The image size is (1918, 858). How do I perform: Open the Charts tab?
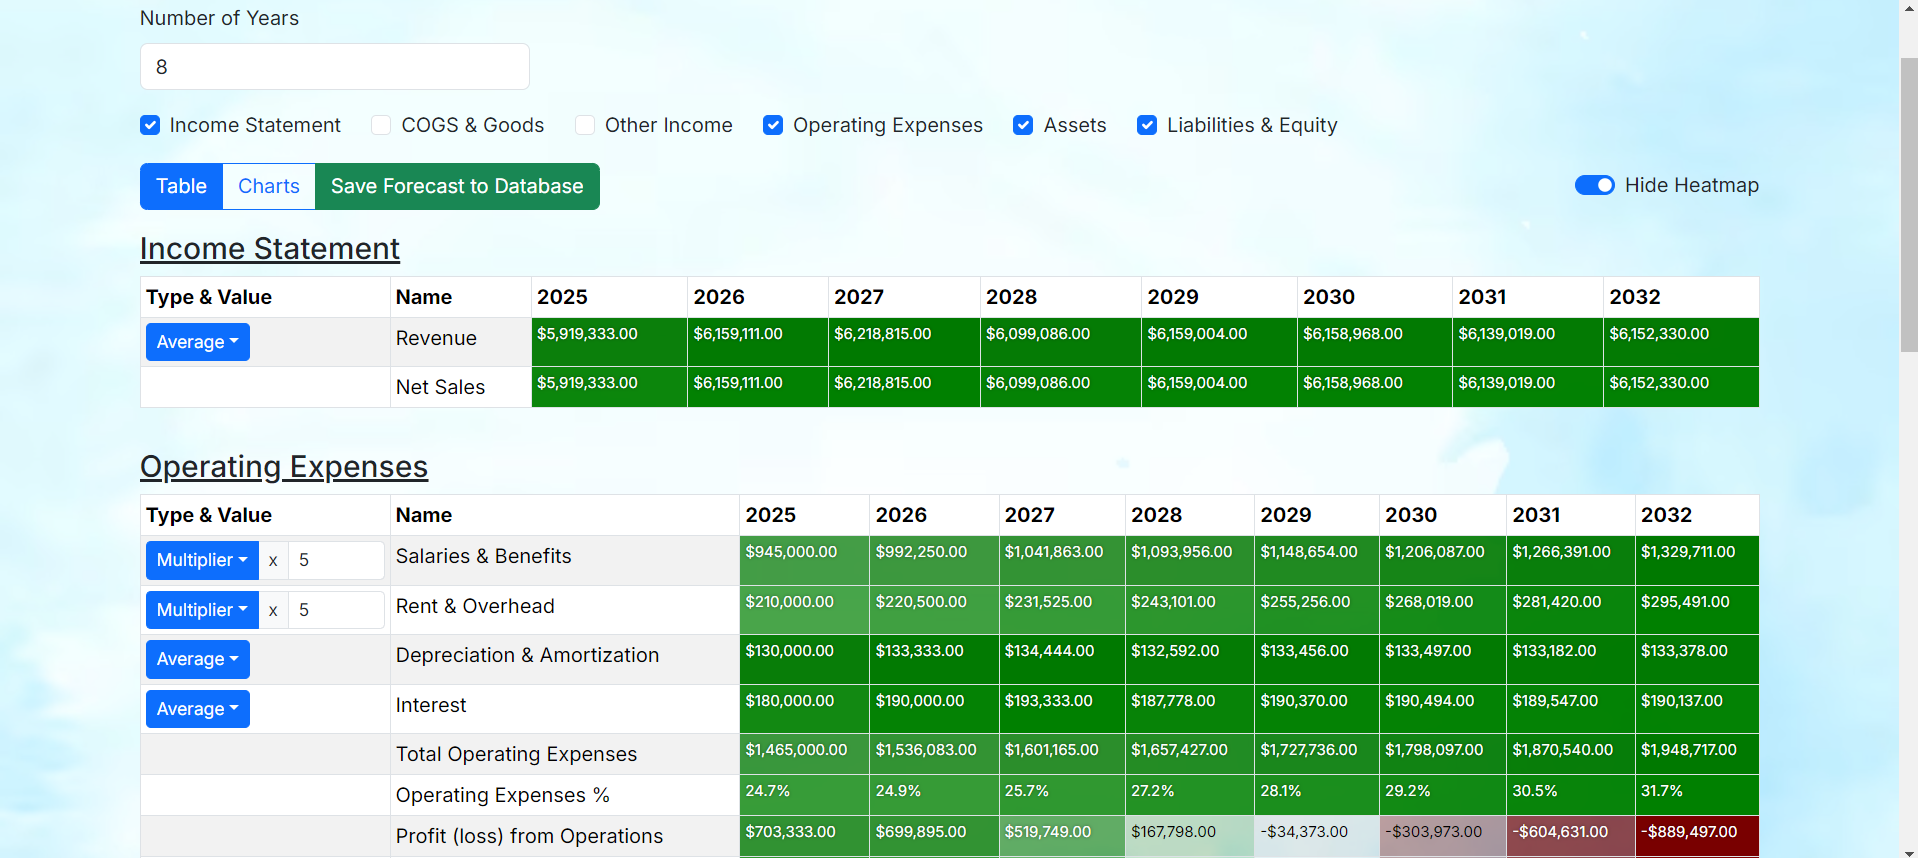269,186
